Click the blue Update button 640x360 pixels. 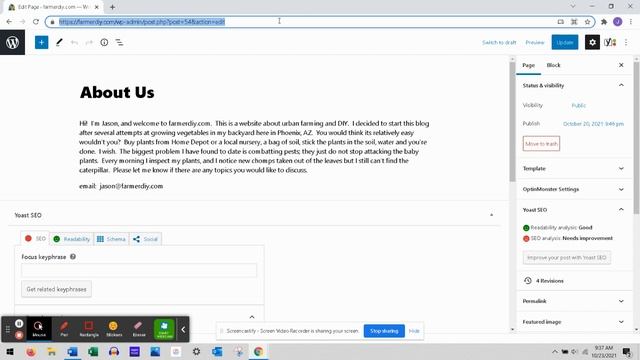565,42
